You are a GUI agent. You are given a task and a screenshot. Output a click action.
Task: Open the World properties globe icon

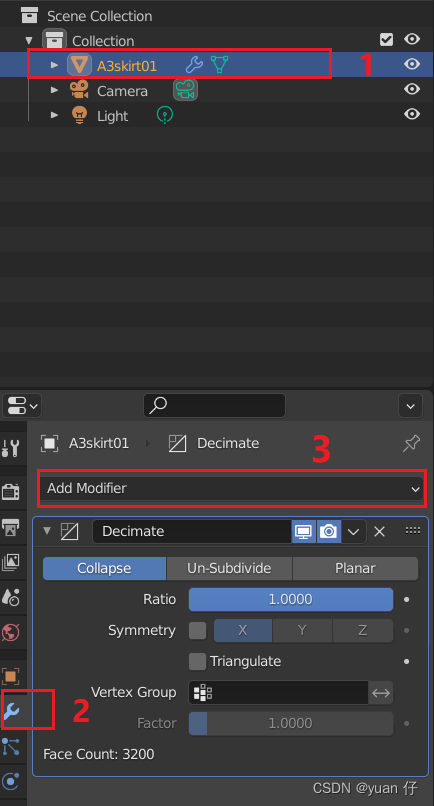pos(11,632)
